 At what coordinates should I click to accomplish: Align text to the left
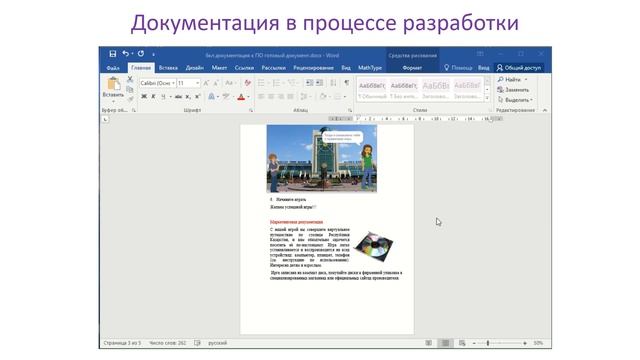click(x=261, y=97)
